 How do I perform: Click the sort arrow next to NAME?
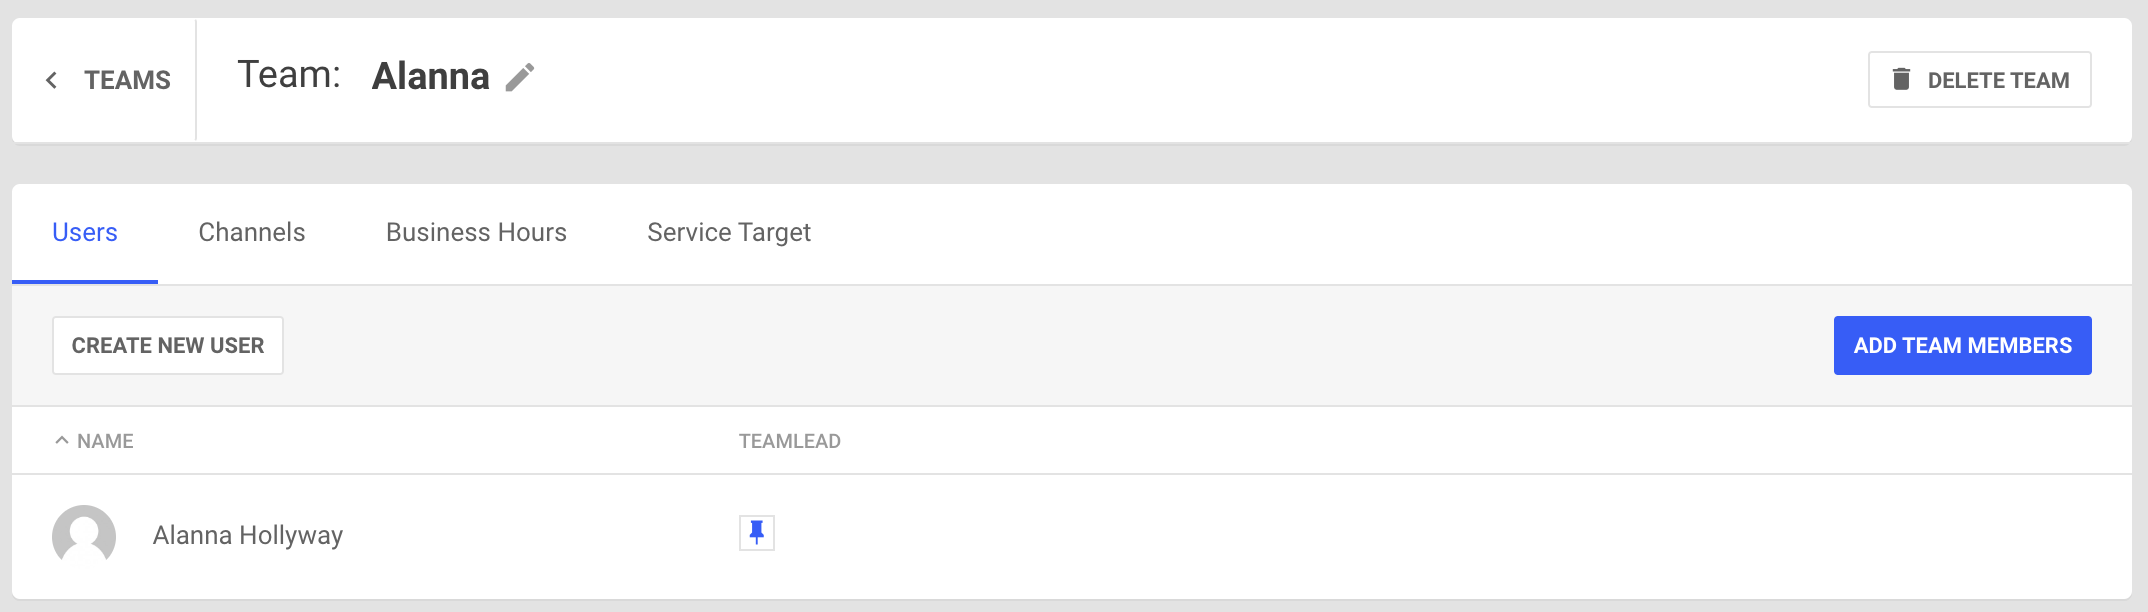[x=62, y=441]
